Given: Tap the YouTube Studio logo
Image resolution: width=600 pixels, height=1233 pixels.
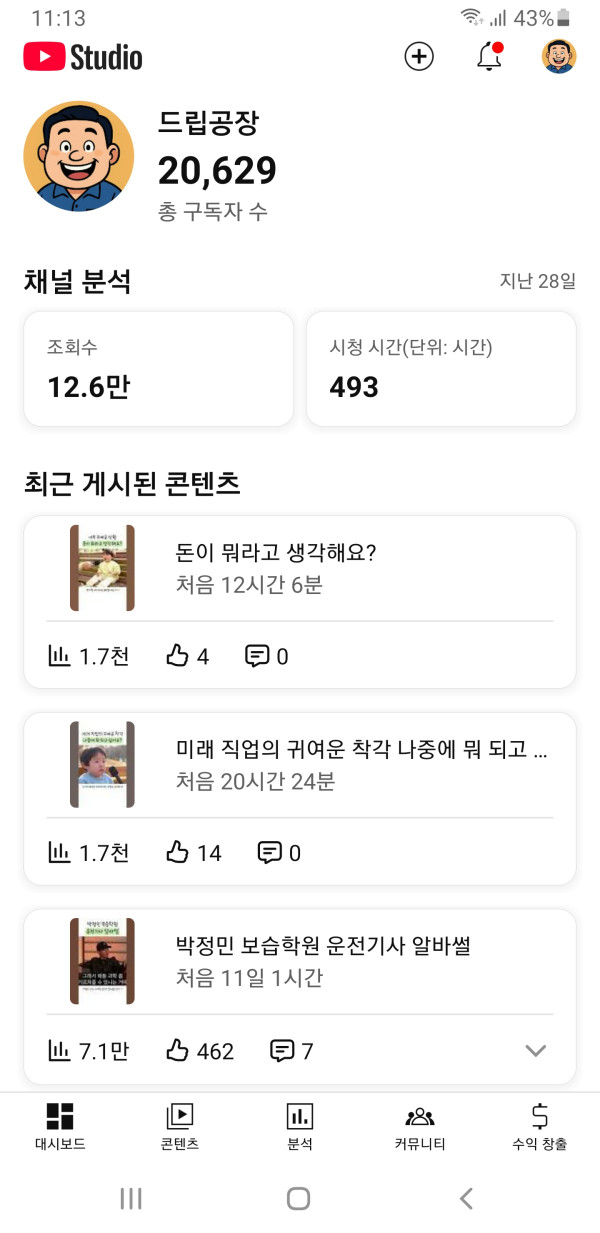Looking at the screenshot, I should [x=83, y=57].
